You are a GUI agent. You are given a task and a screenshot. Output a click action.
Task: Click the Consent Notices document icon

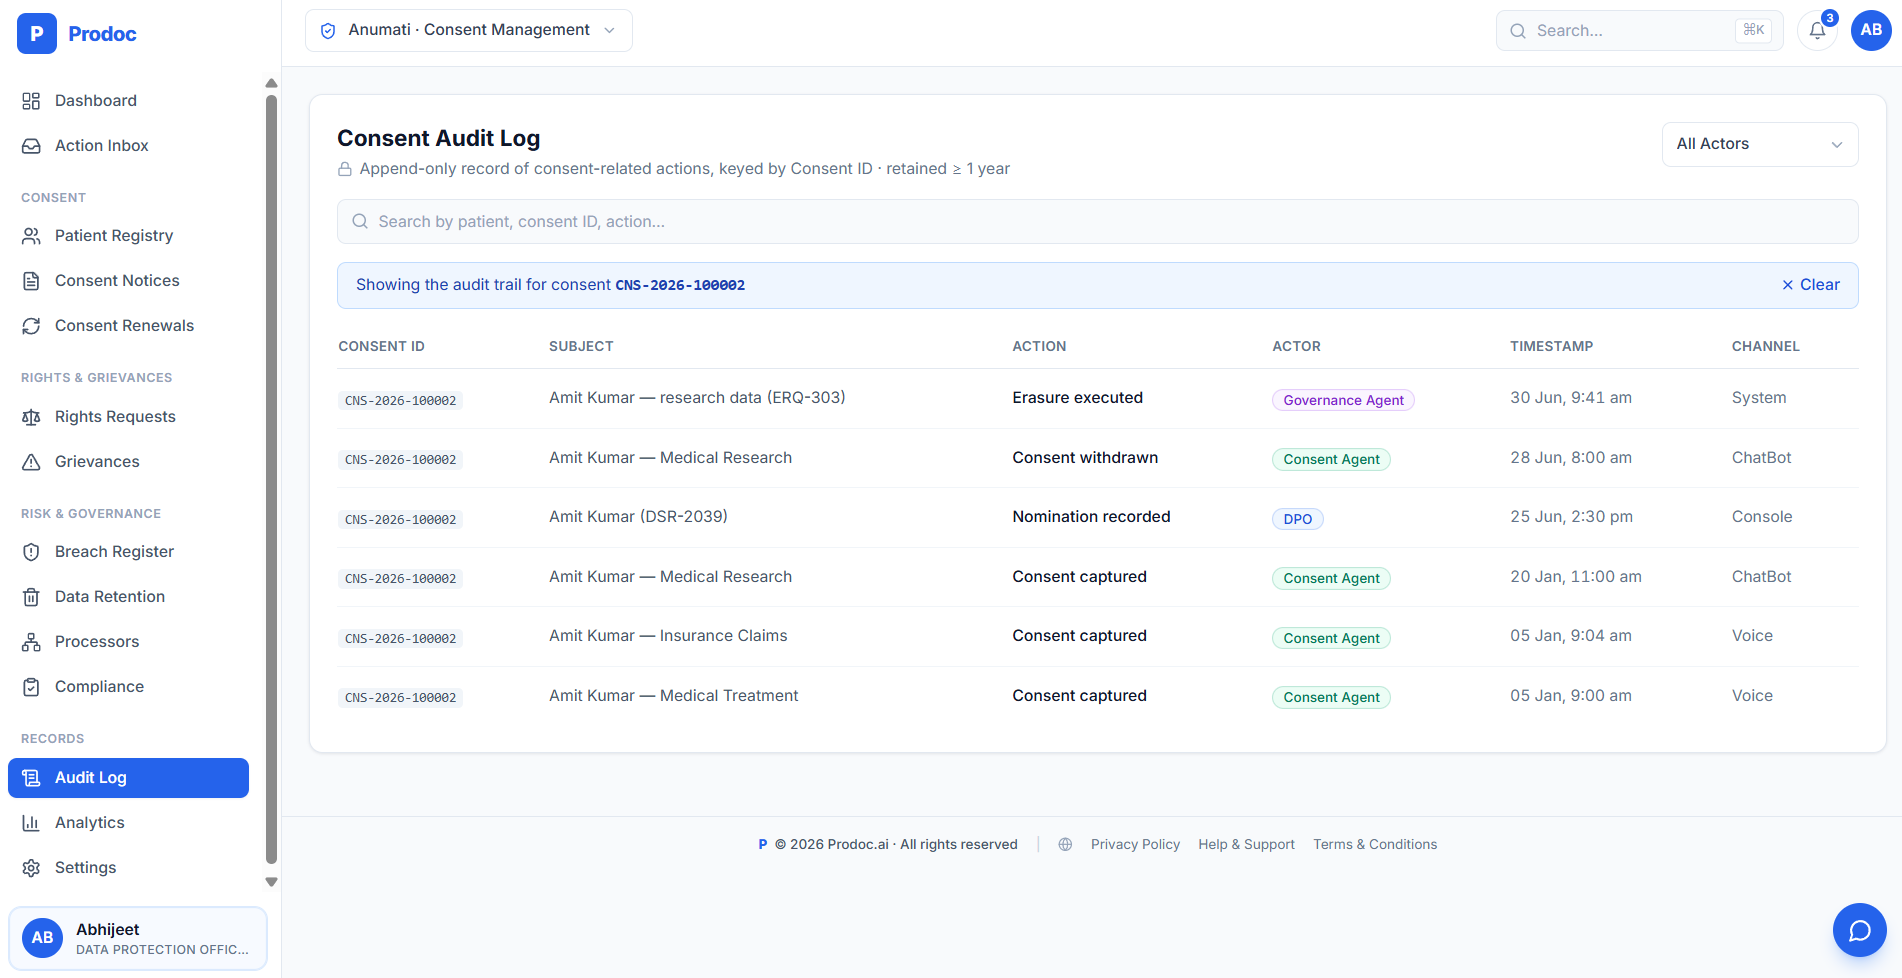point(31,281)
